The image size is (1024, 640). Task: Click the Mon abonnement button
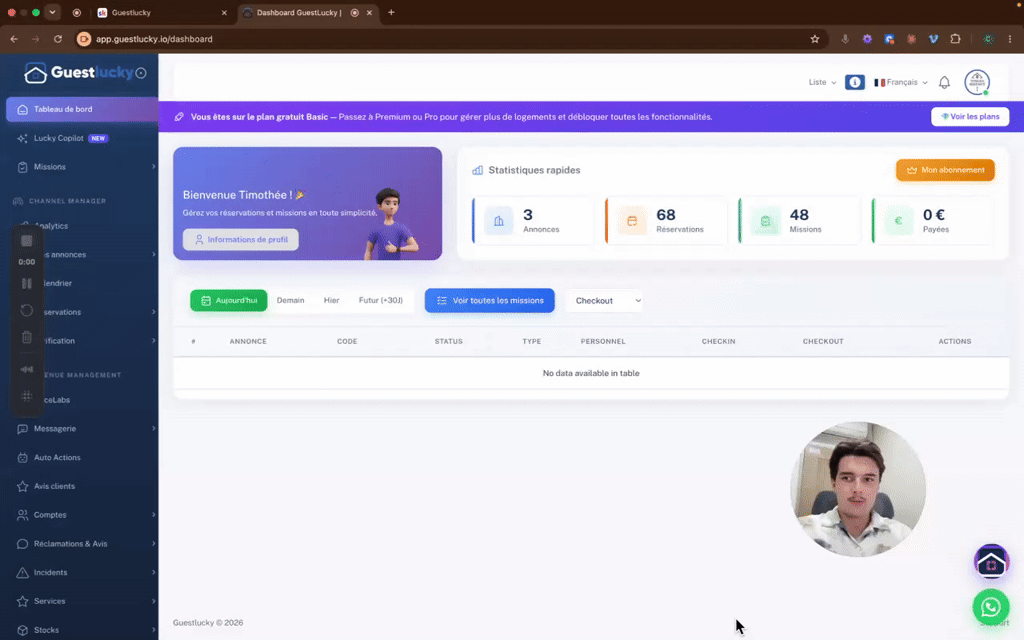(945, 170)
